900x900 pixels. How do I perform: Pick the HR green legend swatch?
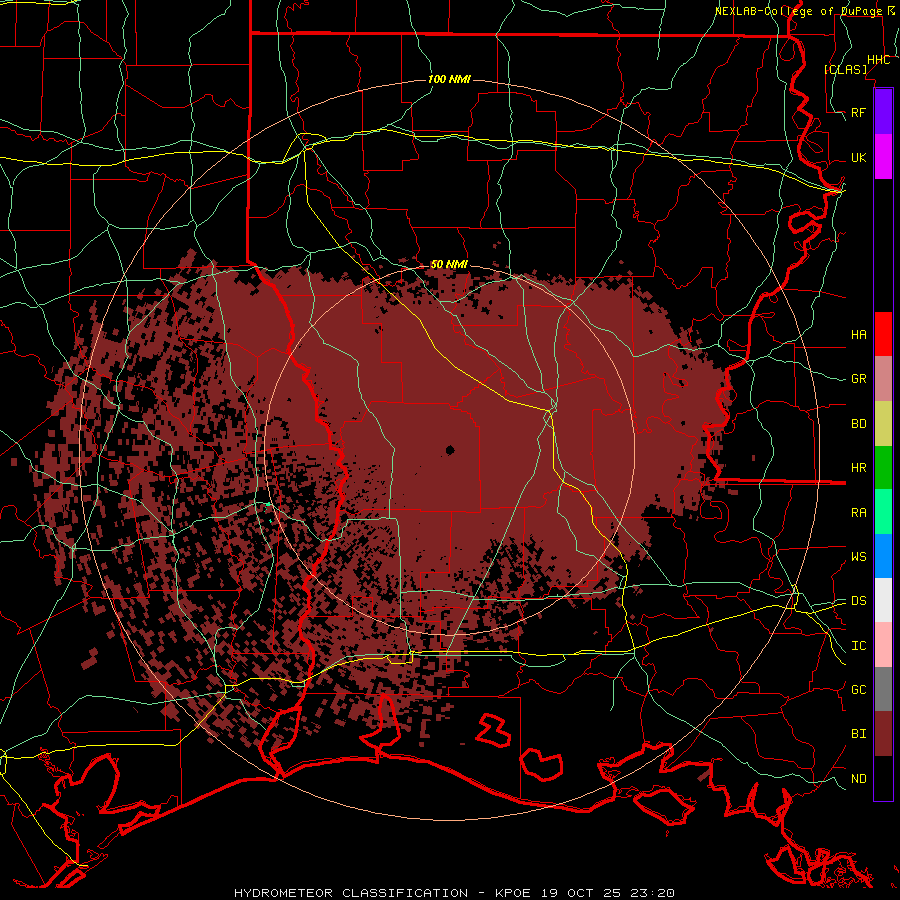pos(883,468)
